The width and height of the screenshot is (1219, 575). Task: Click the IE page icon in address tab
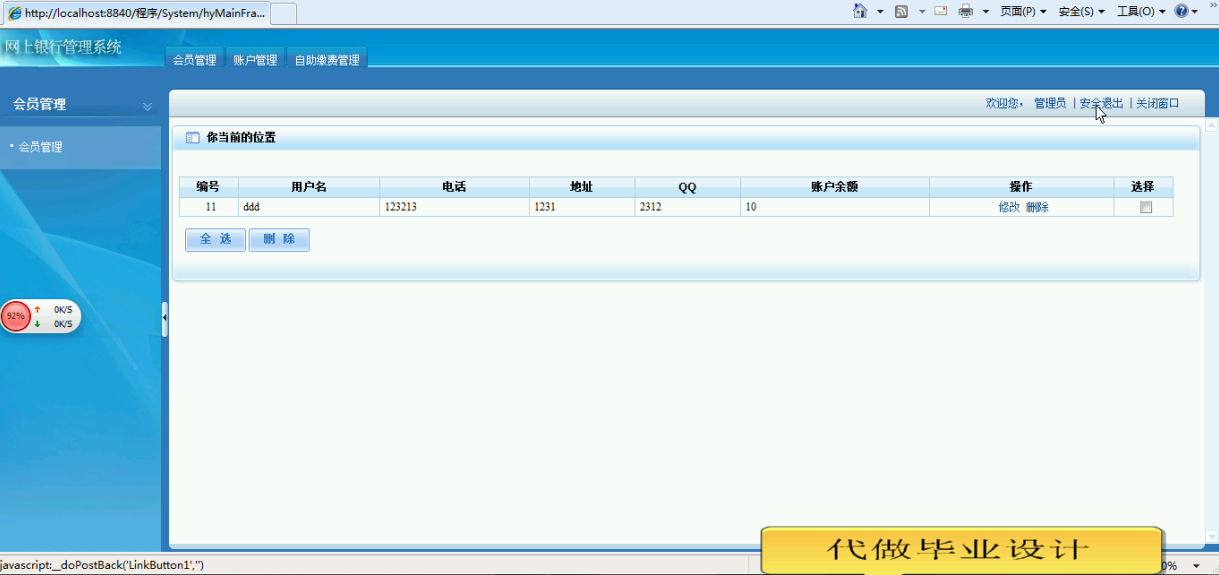click(x=15, y=13)
